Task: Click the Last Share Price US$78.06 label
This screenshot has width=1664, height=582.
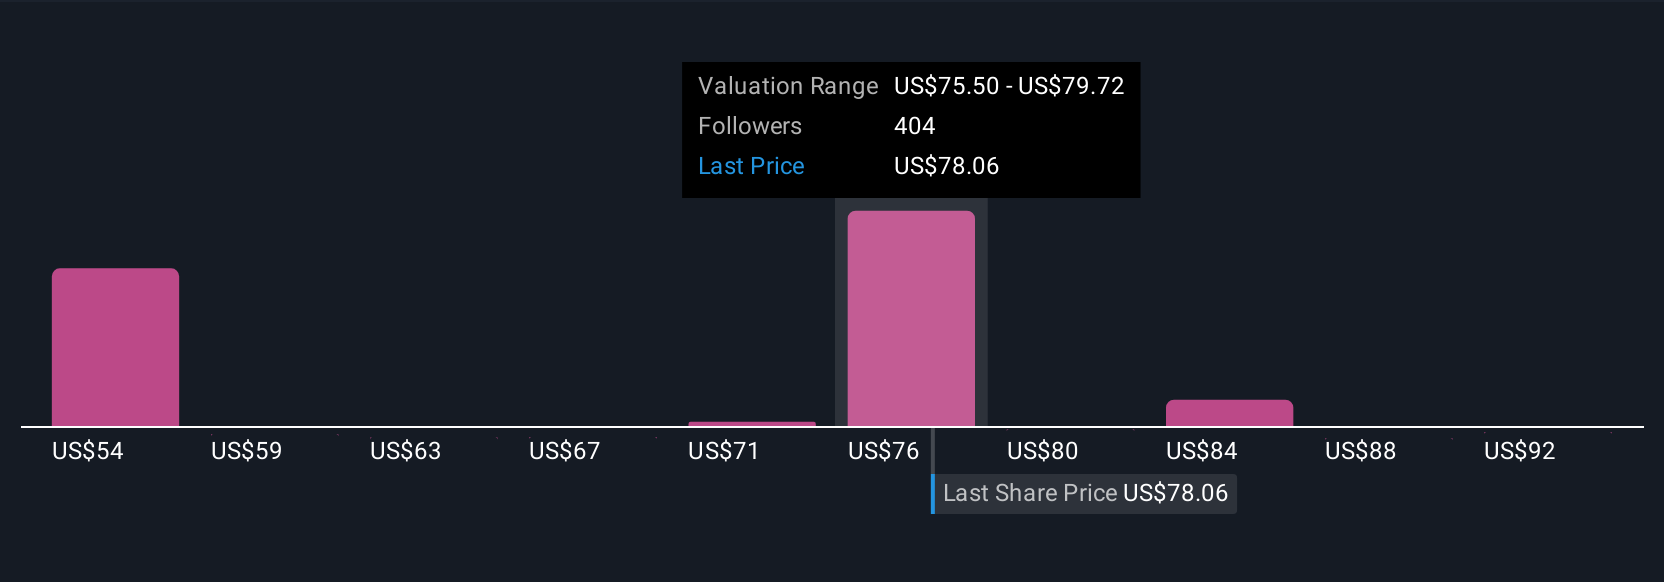Action: [1085, 493]
